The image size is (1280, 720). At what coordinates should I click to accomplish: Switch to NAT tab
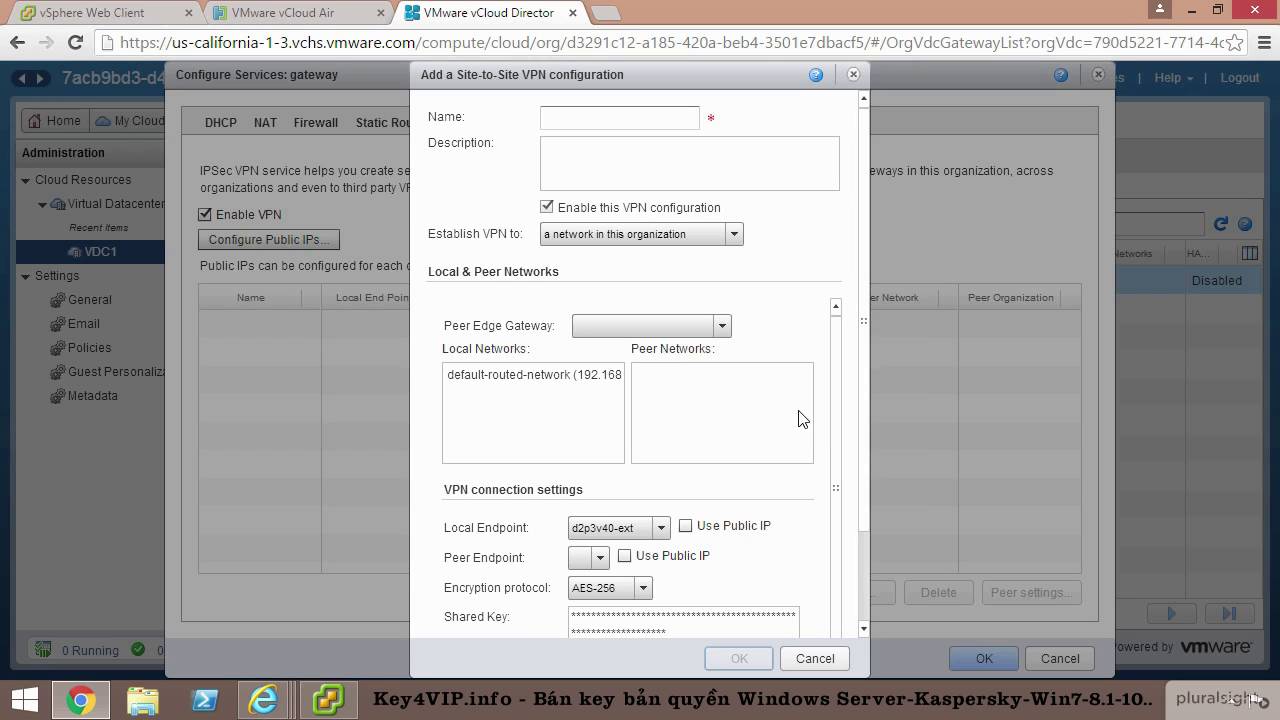265,123
